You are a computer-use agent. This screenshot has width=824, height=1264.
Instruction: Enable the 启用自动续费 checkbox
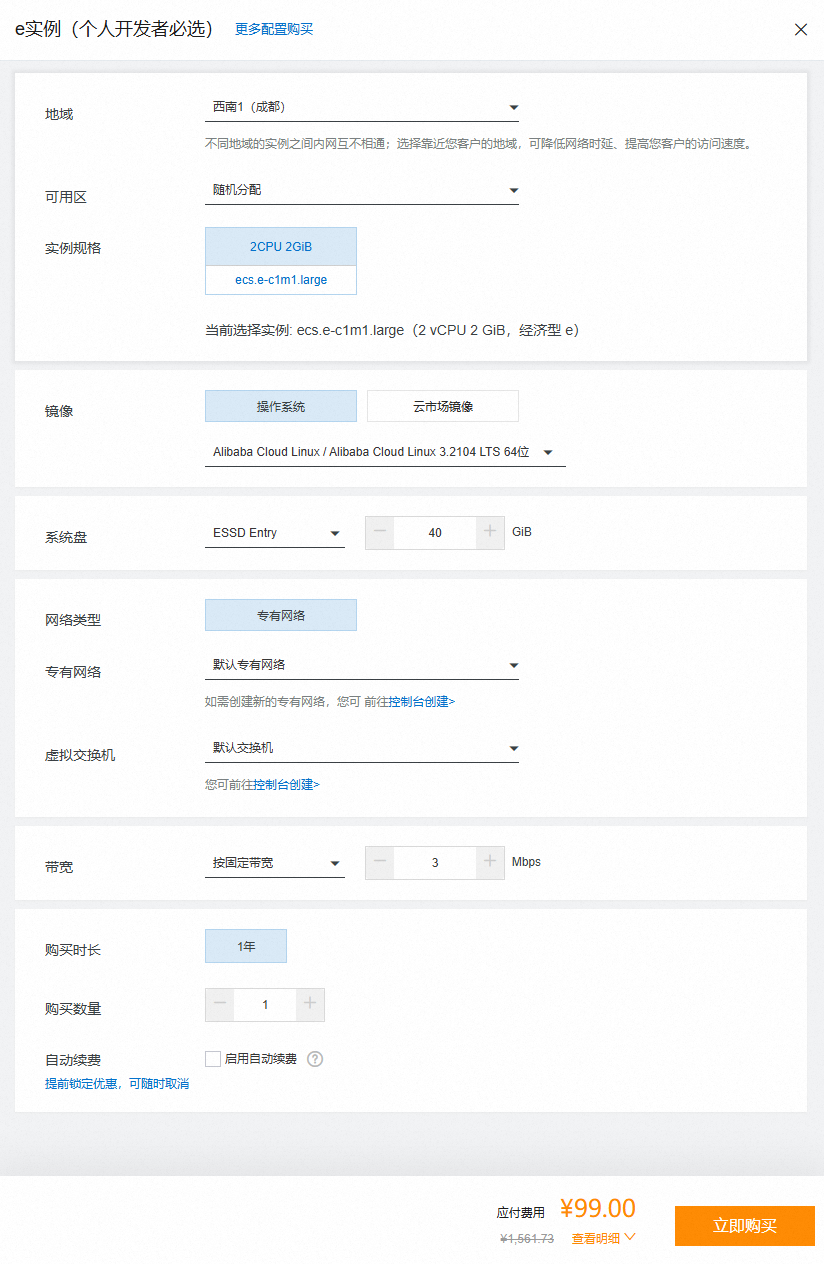coord(213,1059)
